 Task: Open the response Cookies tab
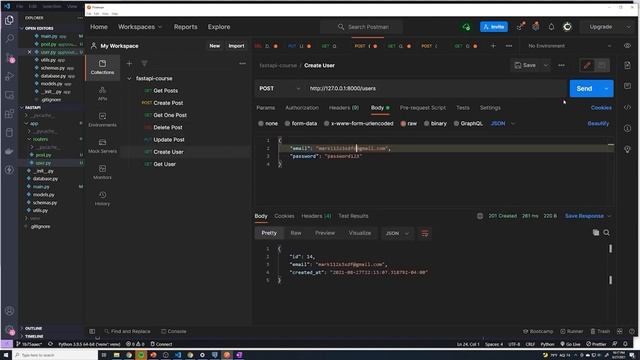[x=284, y=216]
